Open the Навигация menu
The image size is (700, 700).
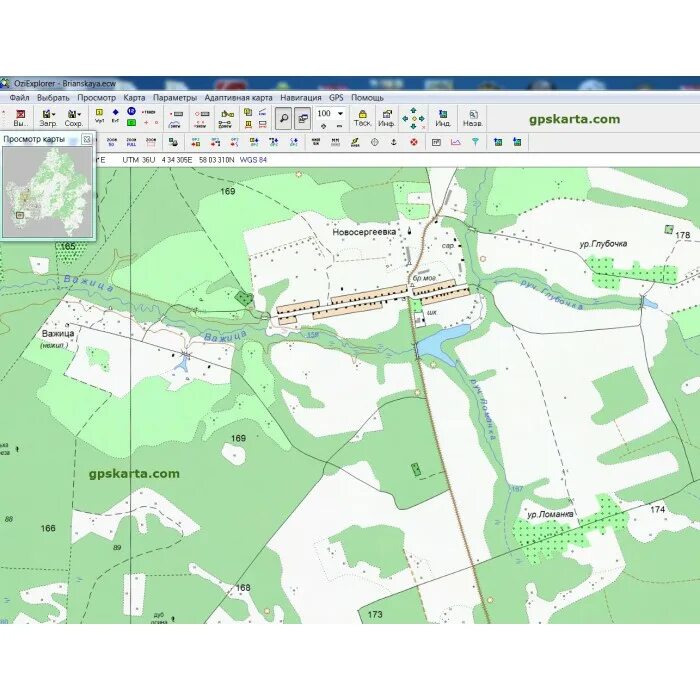coord(300,97)
